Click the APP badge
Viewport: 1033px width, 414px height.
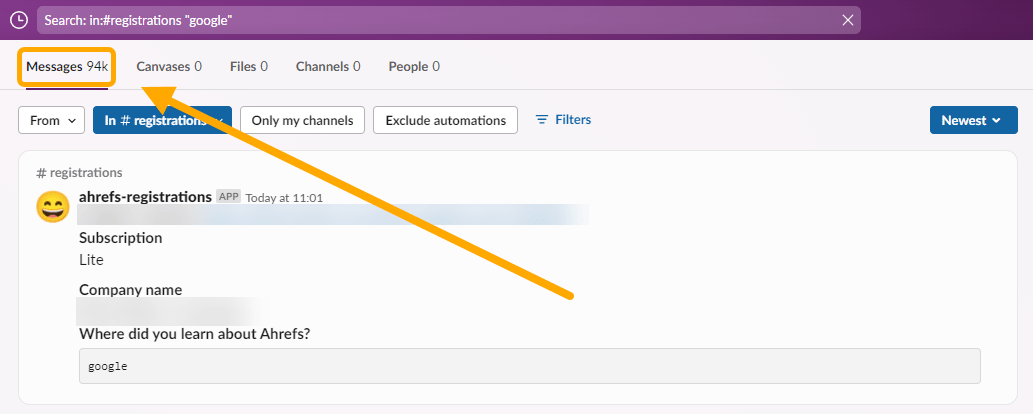(229, 196)
